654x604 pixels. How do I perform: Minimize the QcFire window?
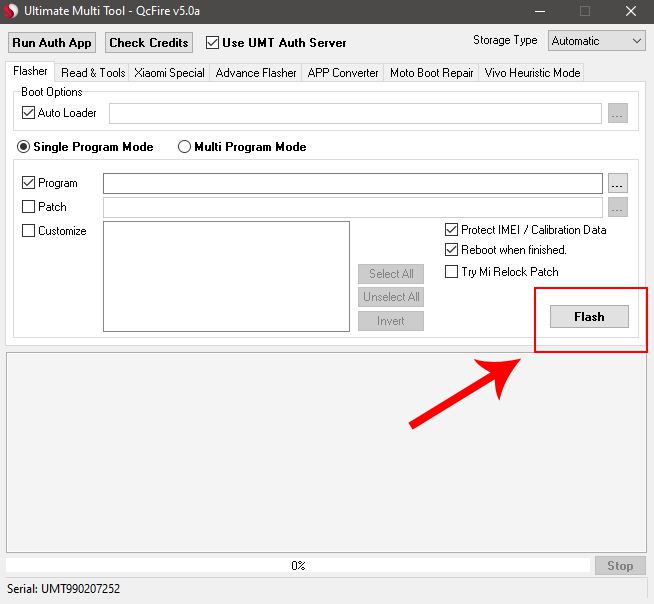tap(540, 11)
